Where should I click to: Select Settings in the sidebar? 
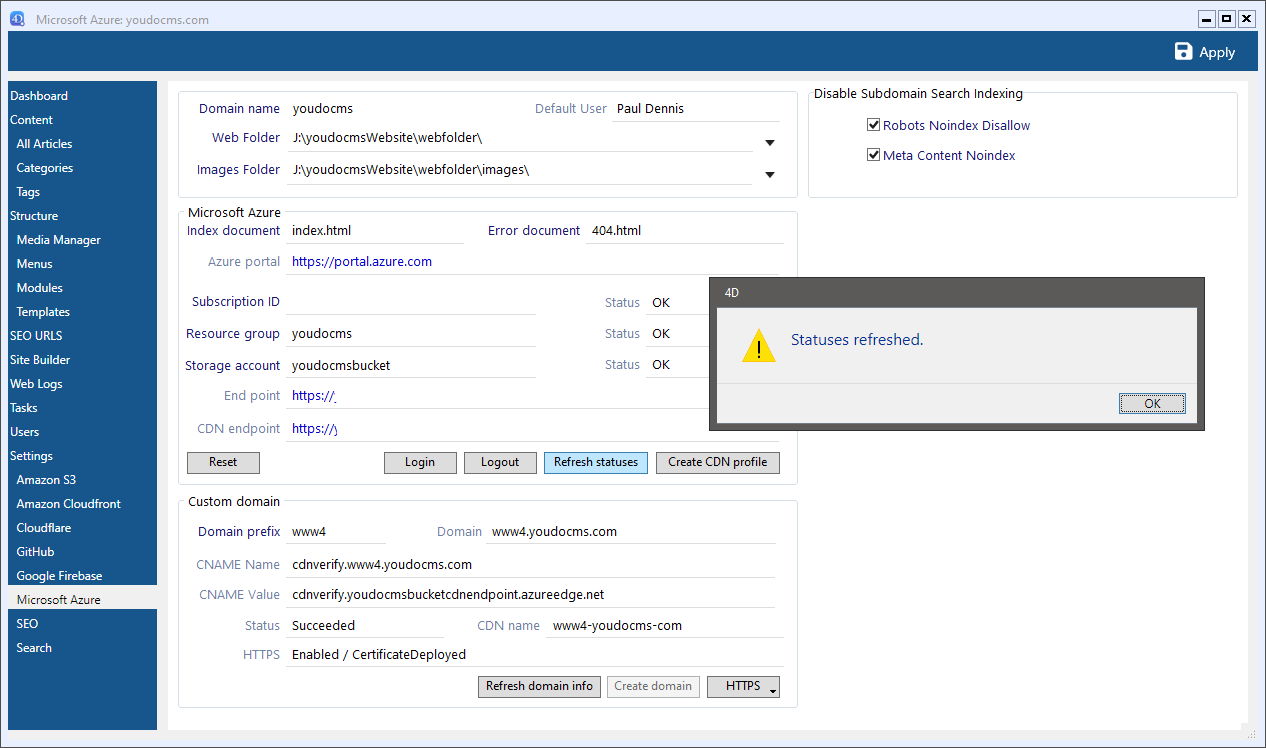coord(32,456)
